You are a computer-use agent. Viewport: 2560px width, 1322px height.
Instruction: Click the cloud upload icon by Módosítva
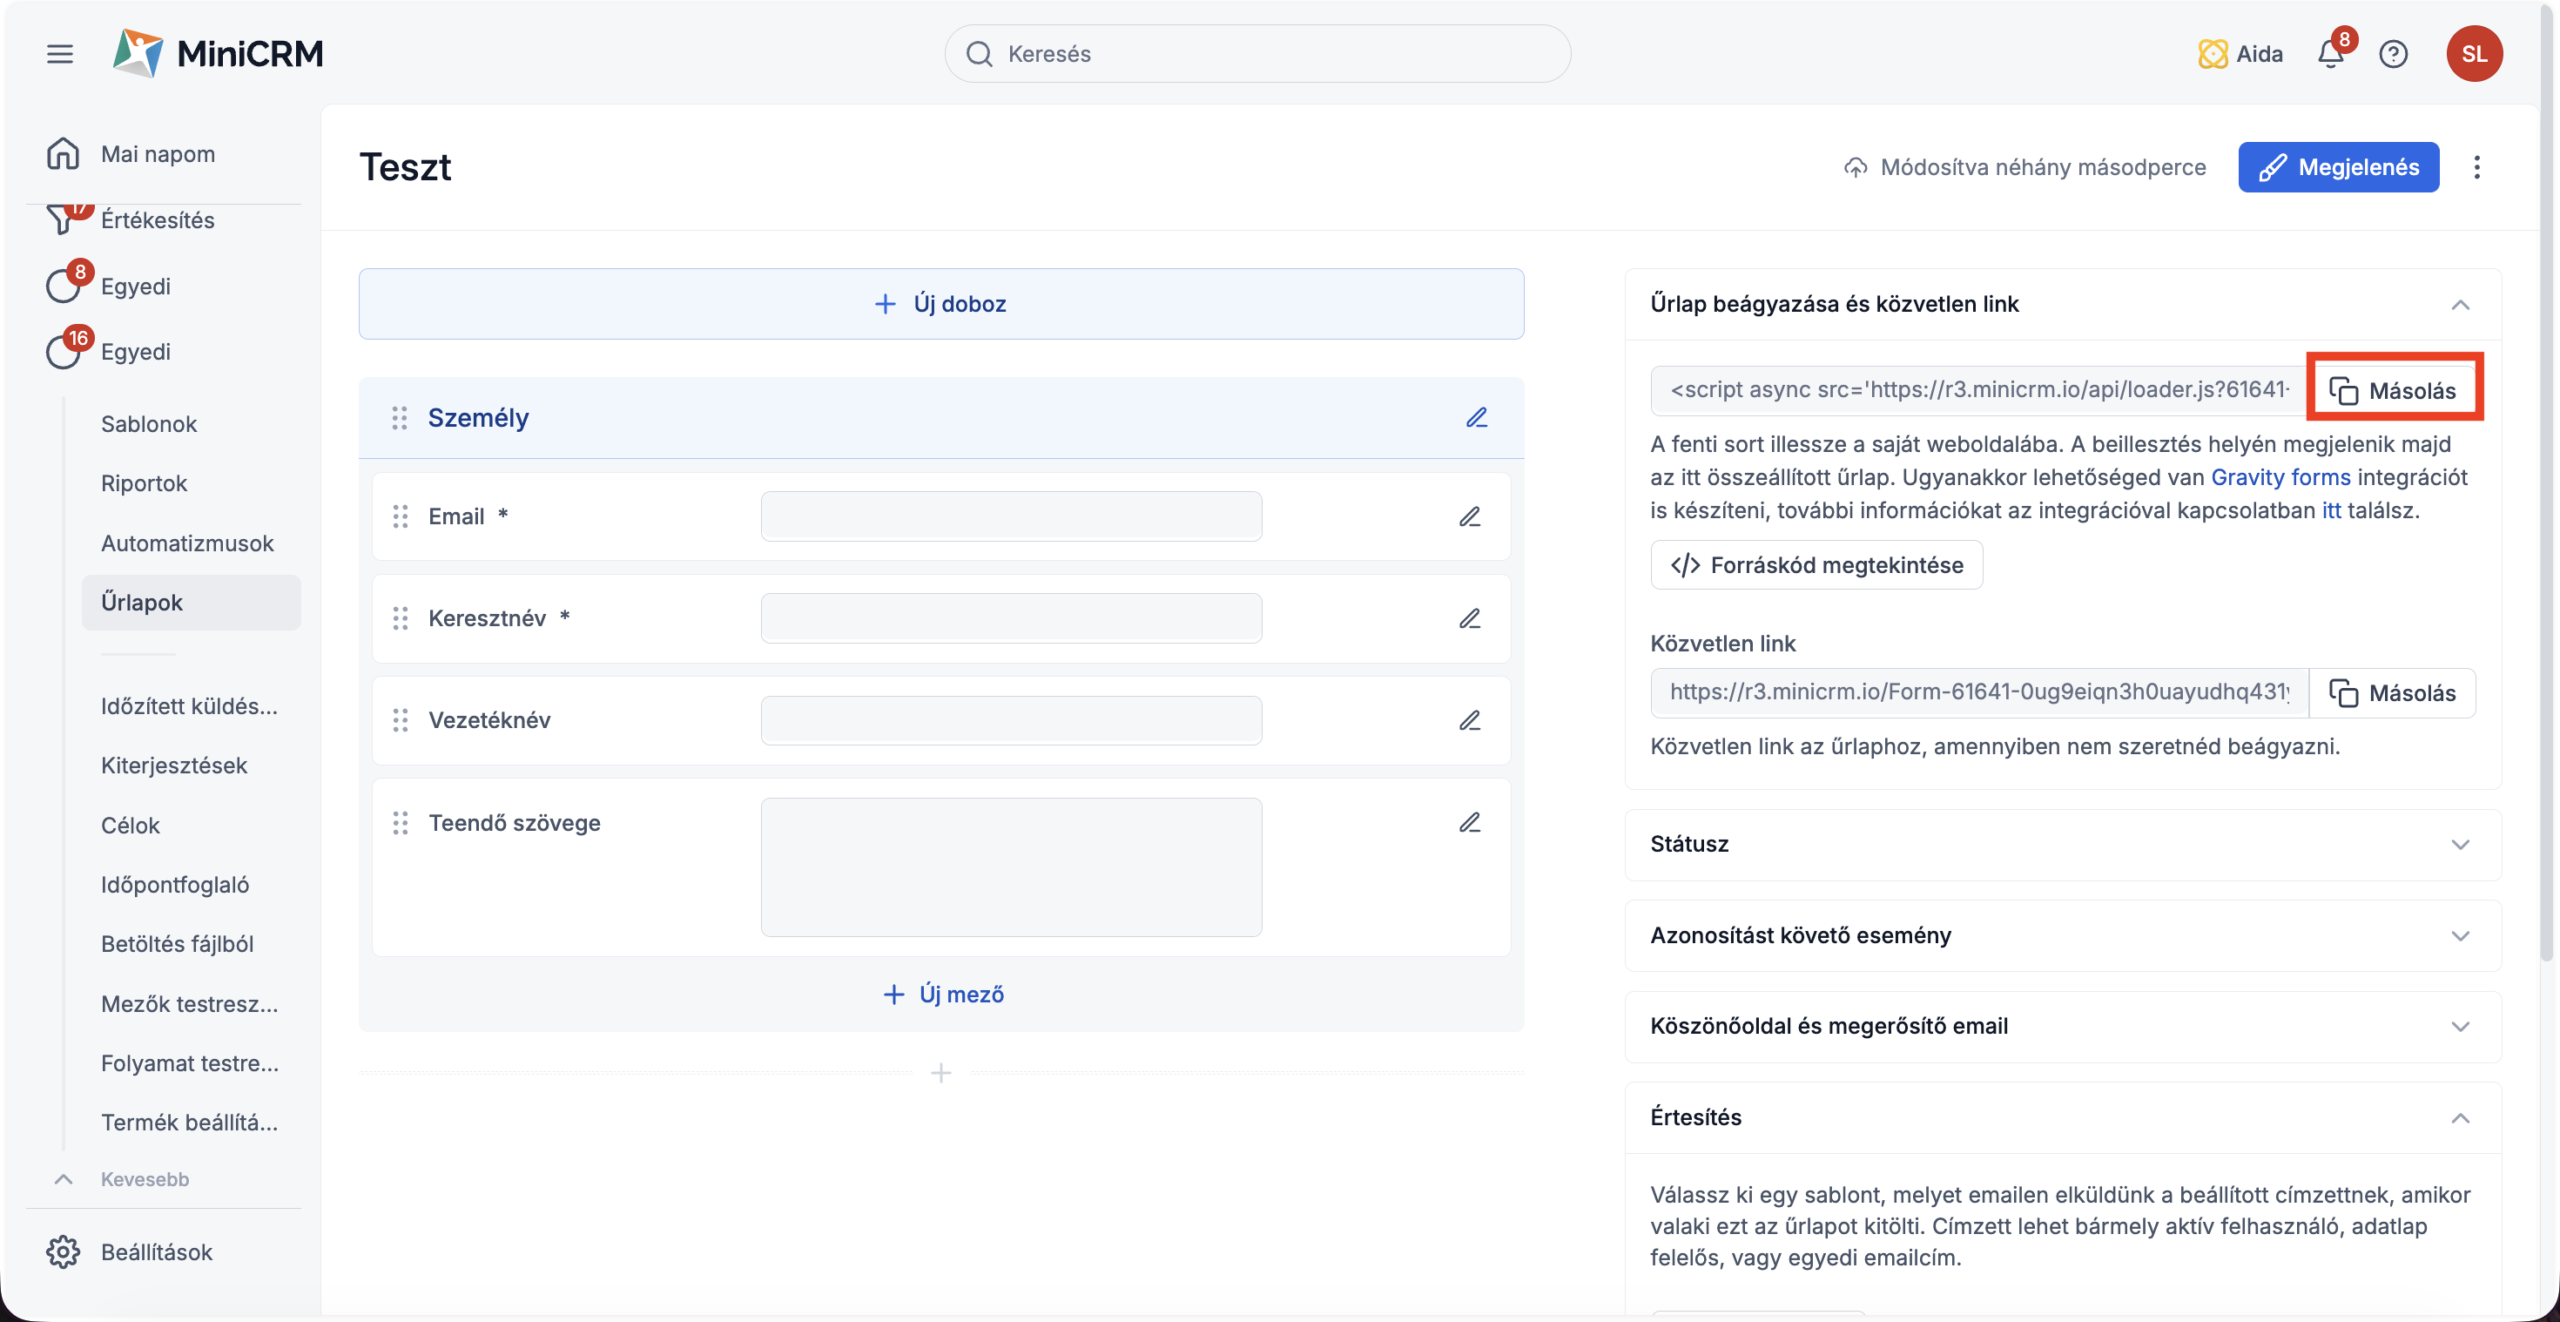coord(1855,168)
